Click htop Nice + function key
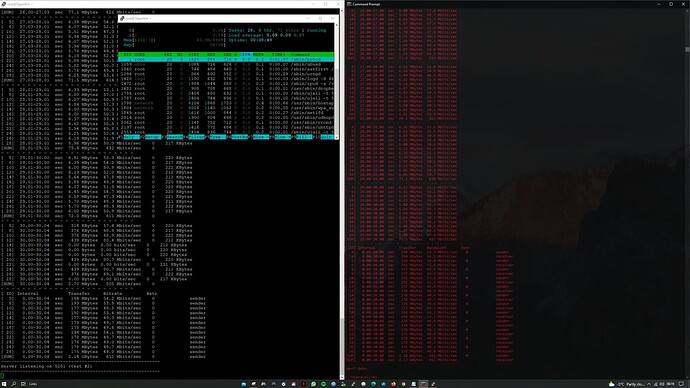The width and height of the screenshot is (690, 388). coord(283,137)
